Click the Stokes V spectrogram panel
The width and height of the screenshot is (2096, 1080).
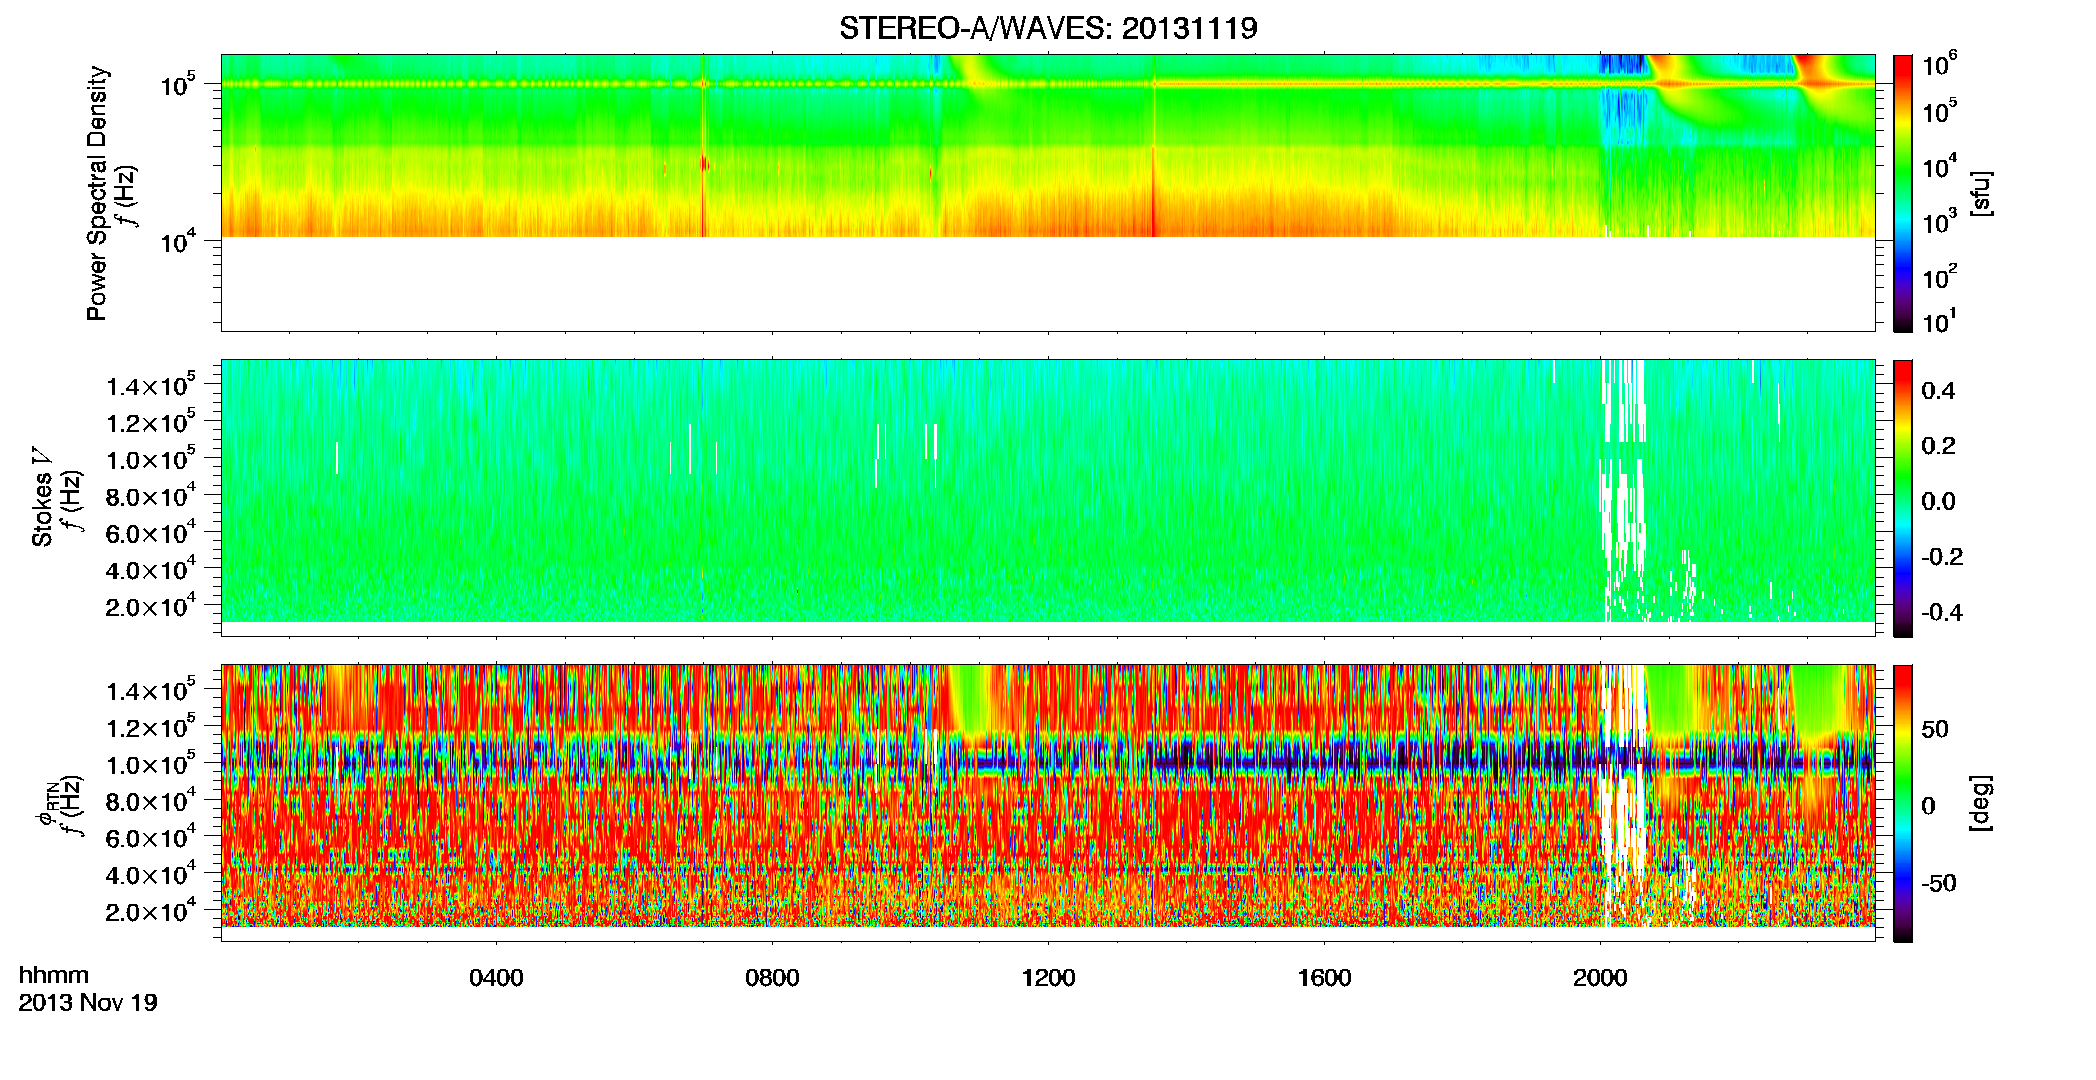pos(1048,498)
